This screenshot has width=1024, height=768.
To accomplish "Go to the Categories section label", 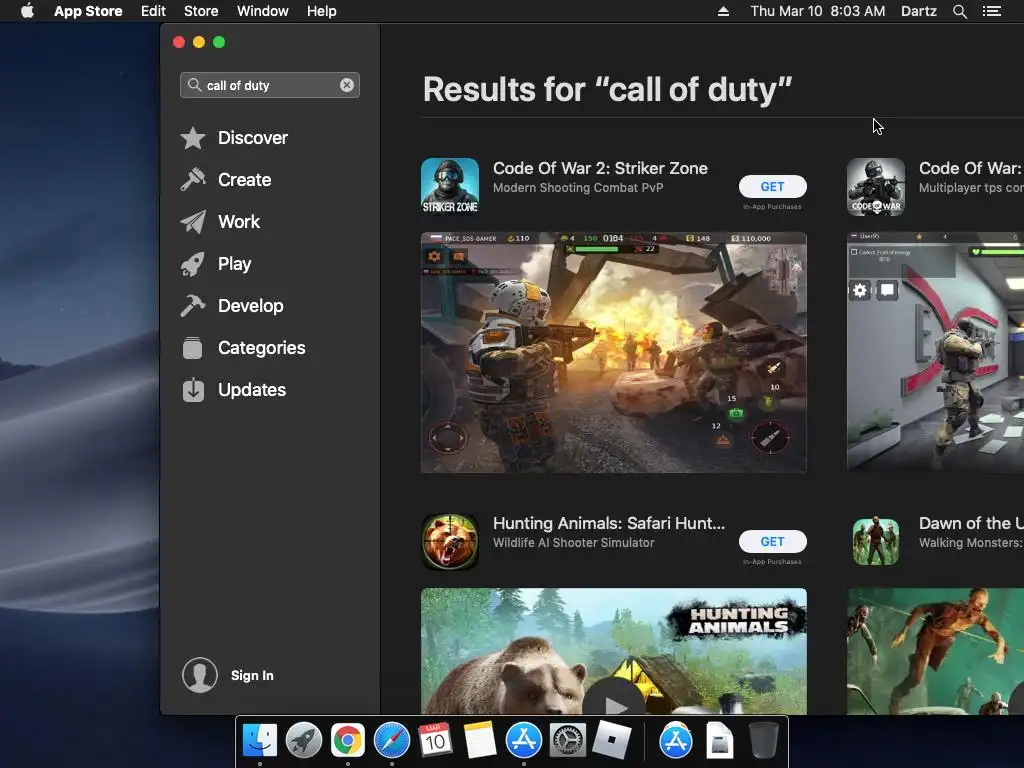I will tap(262, 347).
